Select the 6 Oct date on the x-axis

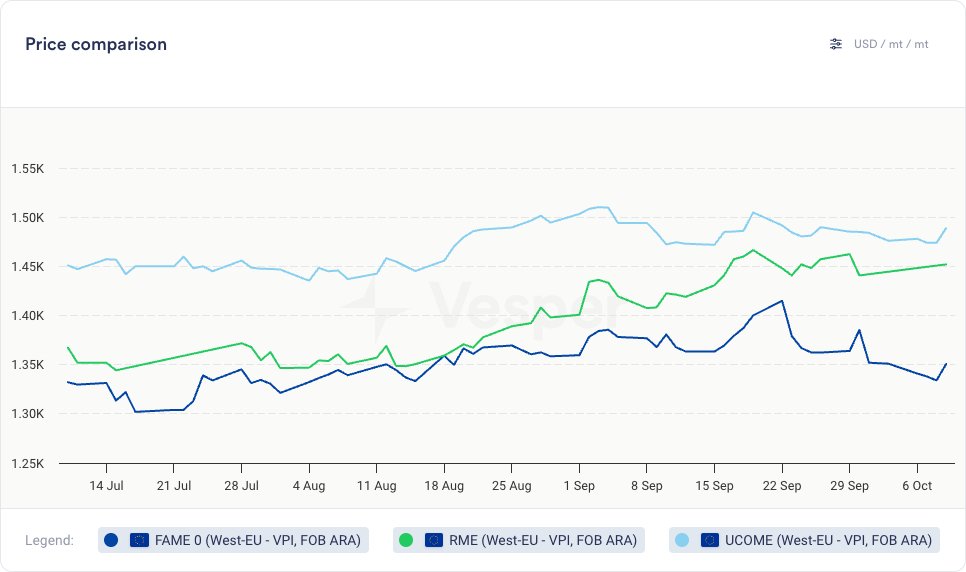(916, 485)
